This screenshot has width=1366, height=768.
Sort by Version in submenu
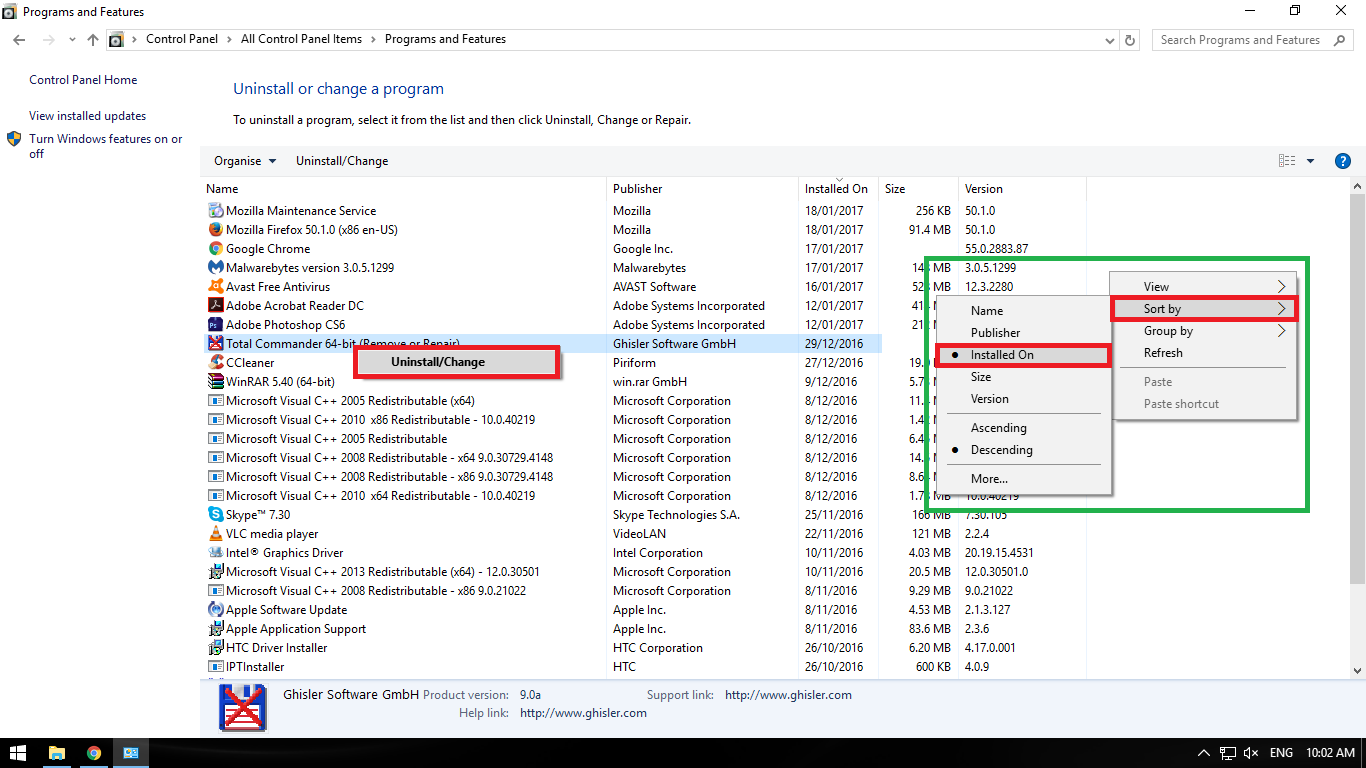coord(1023,399)
